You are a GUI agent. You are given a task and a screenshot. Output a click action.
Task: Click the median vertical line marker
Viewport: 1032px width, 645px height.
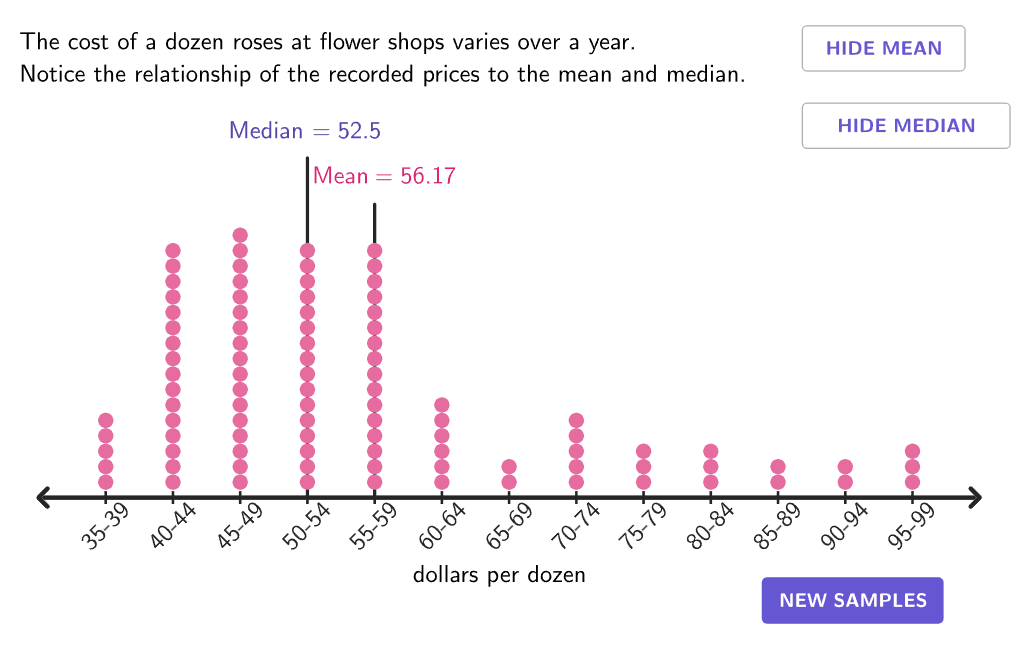307,199
